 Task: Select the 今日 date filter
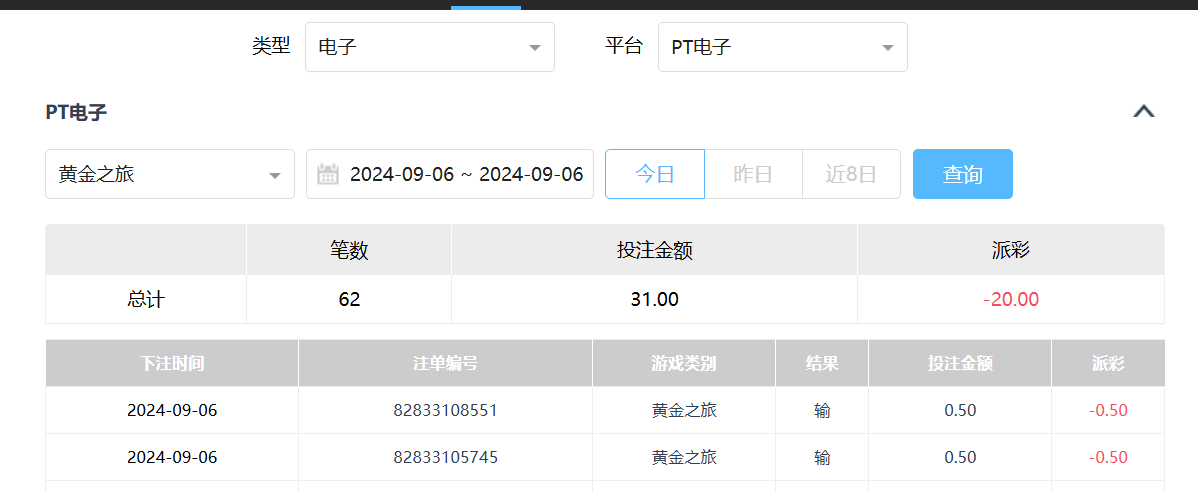[x=655, y=175]
